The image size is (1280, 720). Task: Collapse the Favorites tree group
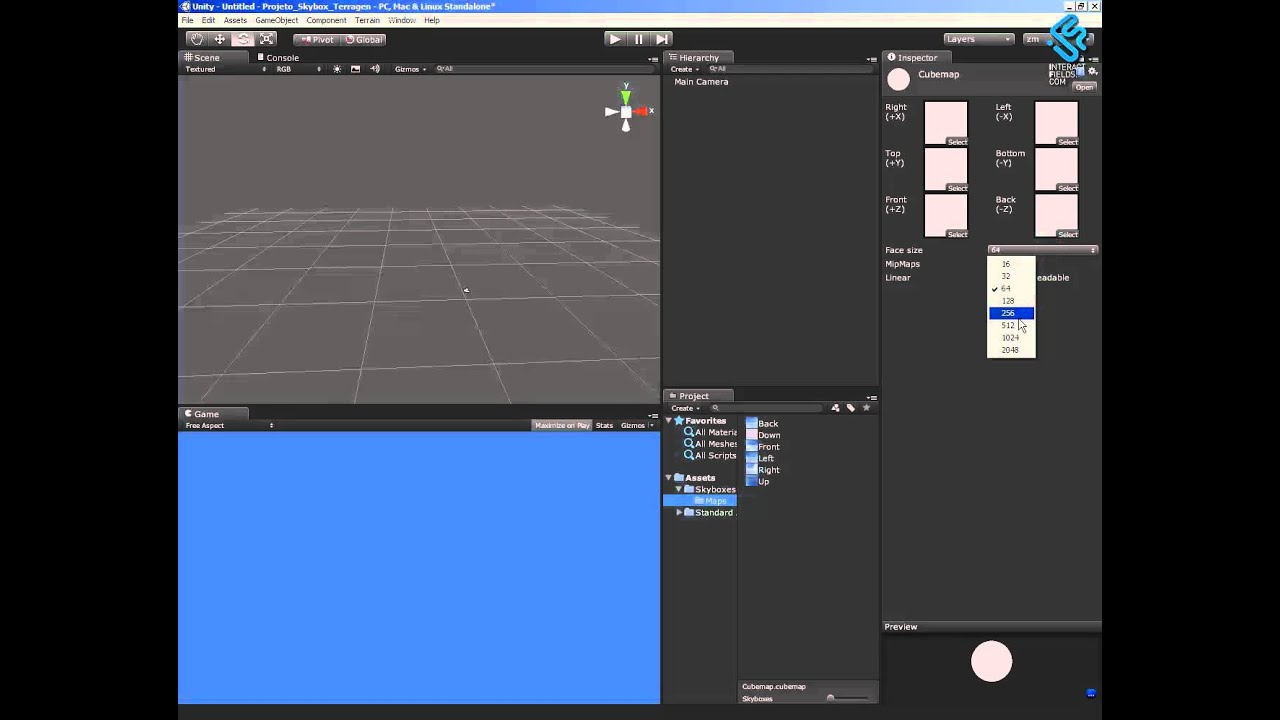point(669,421)
